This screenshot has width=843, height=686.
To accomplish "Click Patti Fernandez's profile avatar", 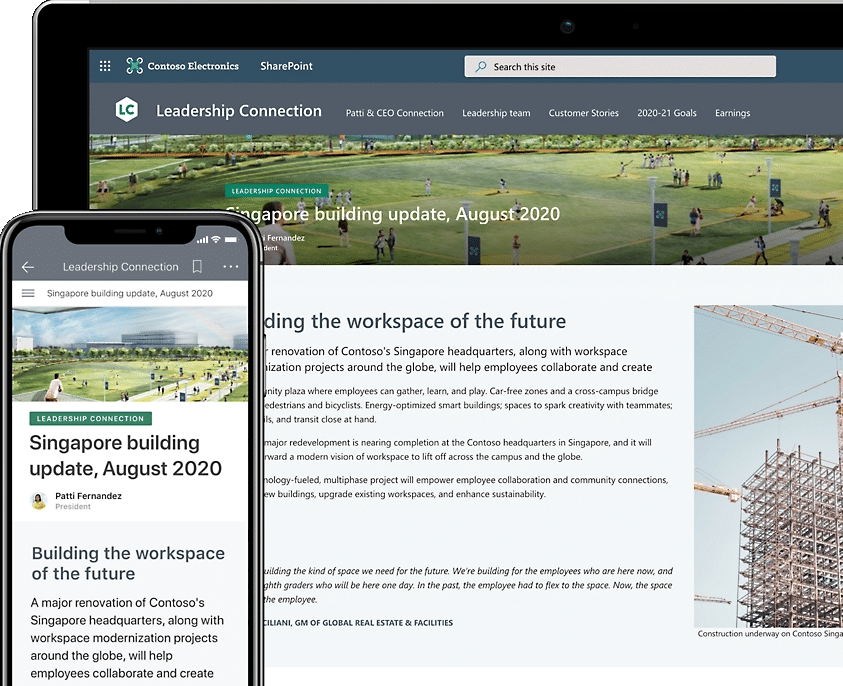I will coord(38,501).
